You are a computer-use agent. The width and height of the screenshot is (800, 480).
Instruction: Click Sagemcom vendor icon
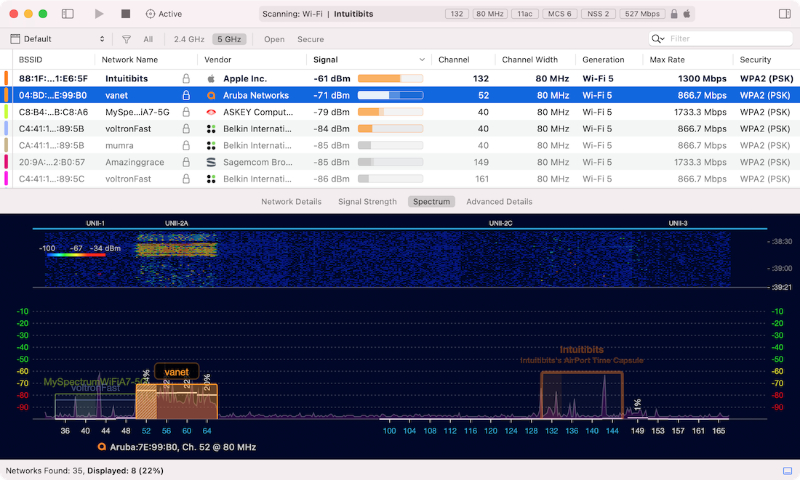tap(211, 162)
